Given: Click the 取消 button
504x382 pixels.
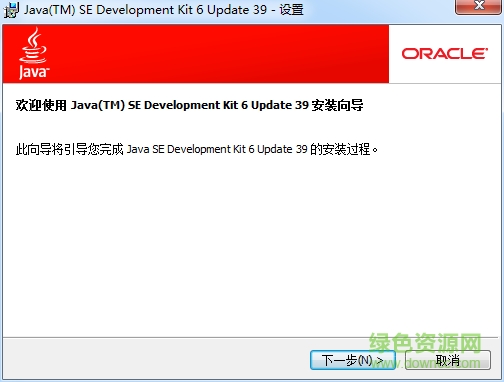Looking at the screenshot, I should pyautogui.click(x=448, y=360).
